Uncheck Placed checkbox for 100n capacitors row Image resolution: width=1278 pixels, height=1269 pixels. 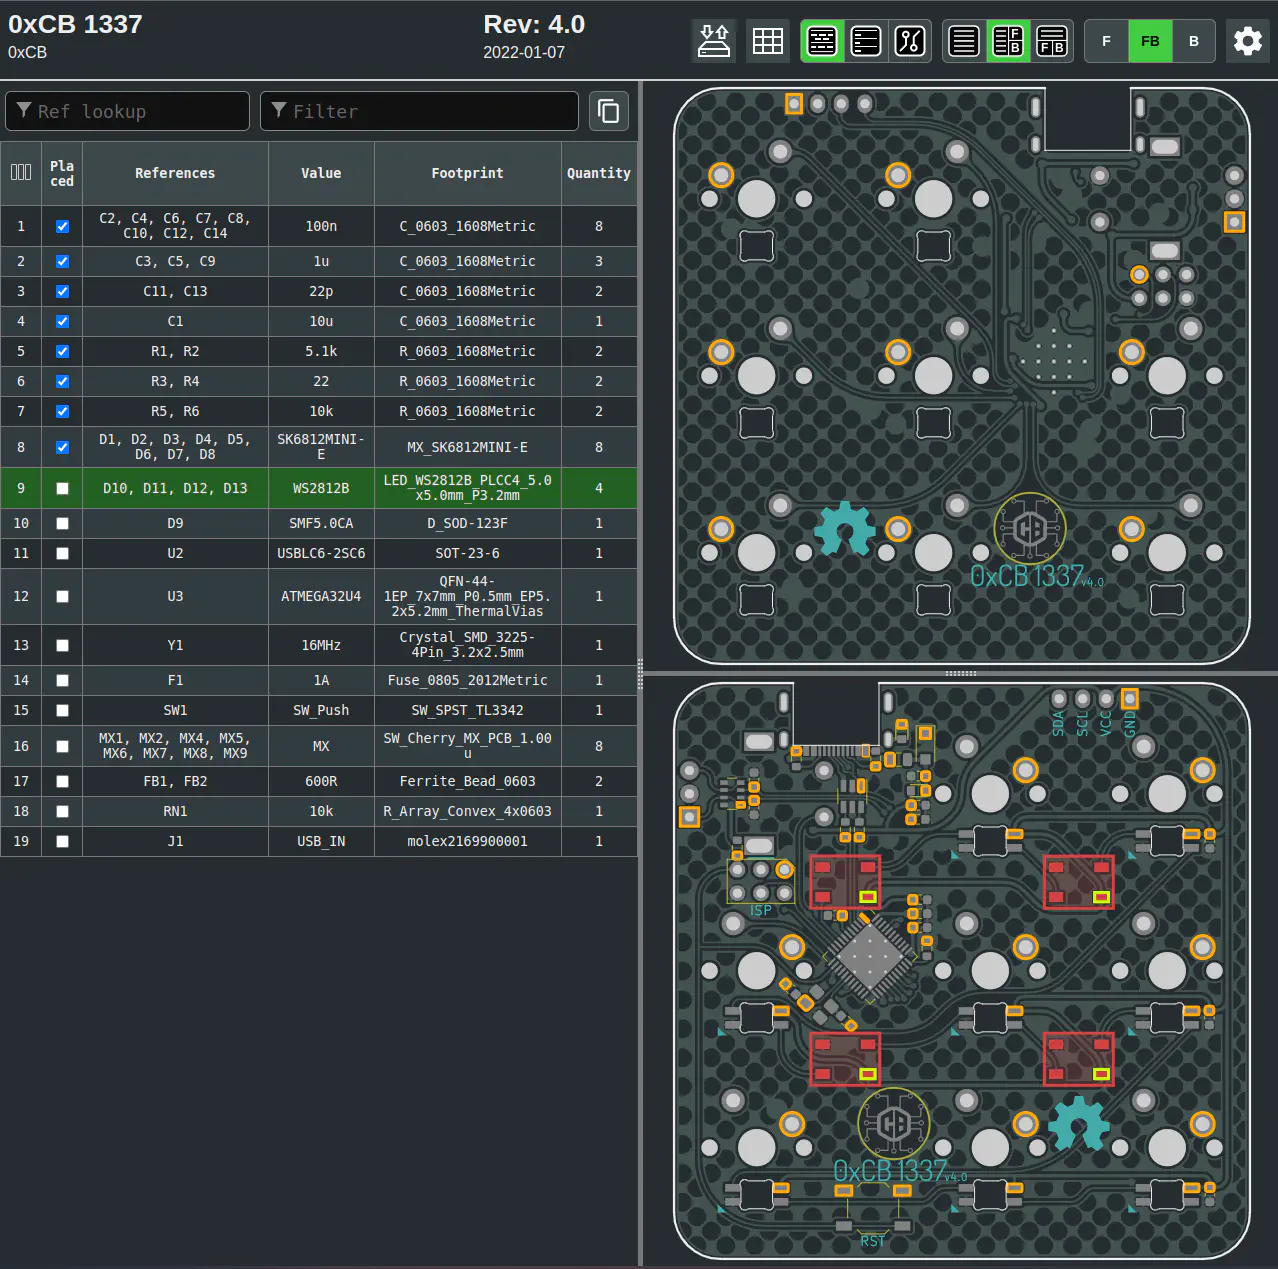(62, 226)
